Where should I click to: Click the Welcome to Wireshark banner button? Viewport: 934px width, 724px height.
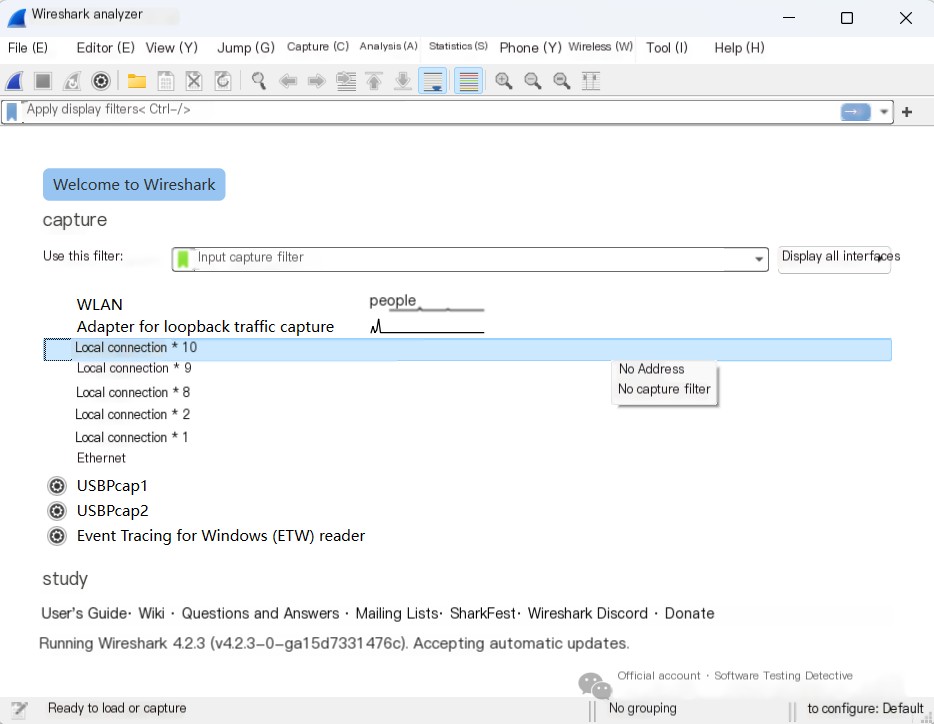pos(134,185)
